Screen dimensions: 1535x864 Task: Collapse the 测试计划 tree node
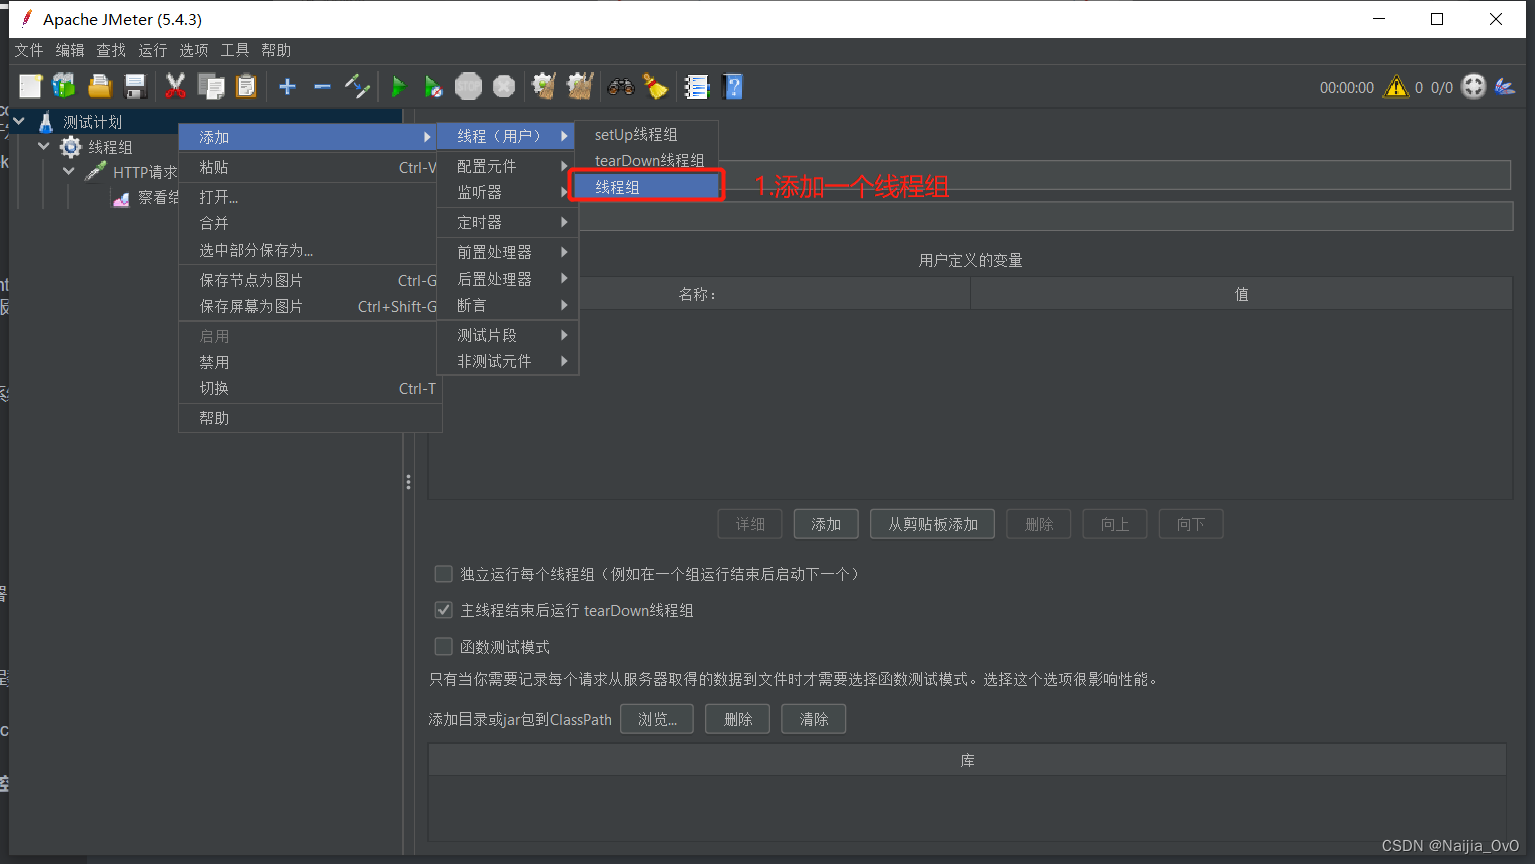coord(18,121)
